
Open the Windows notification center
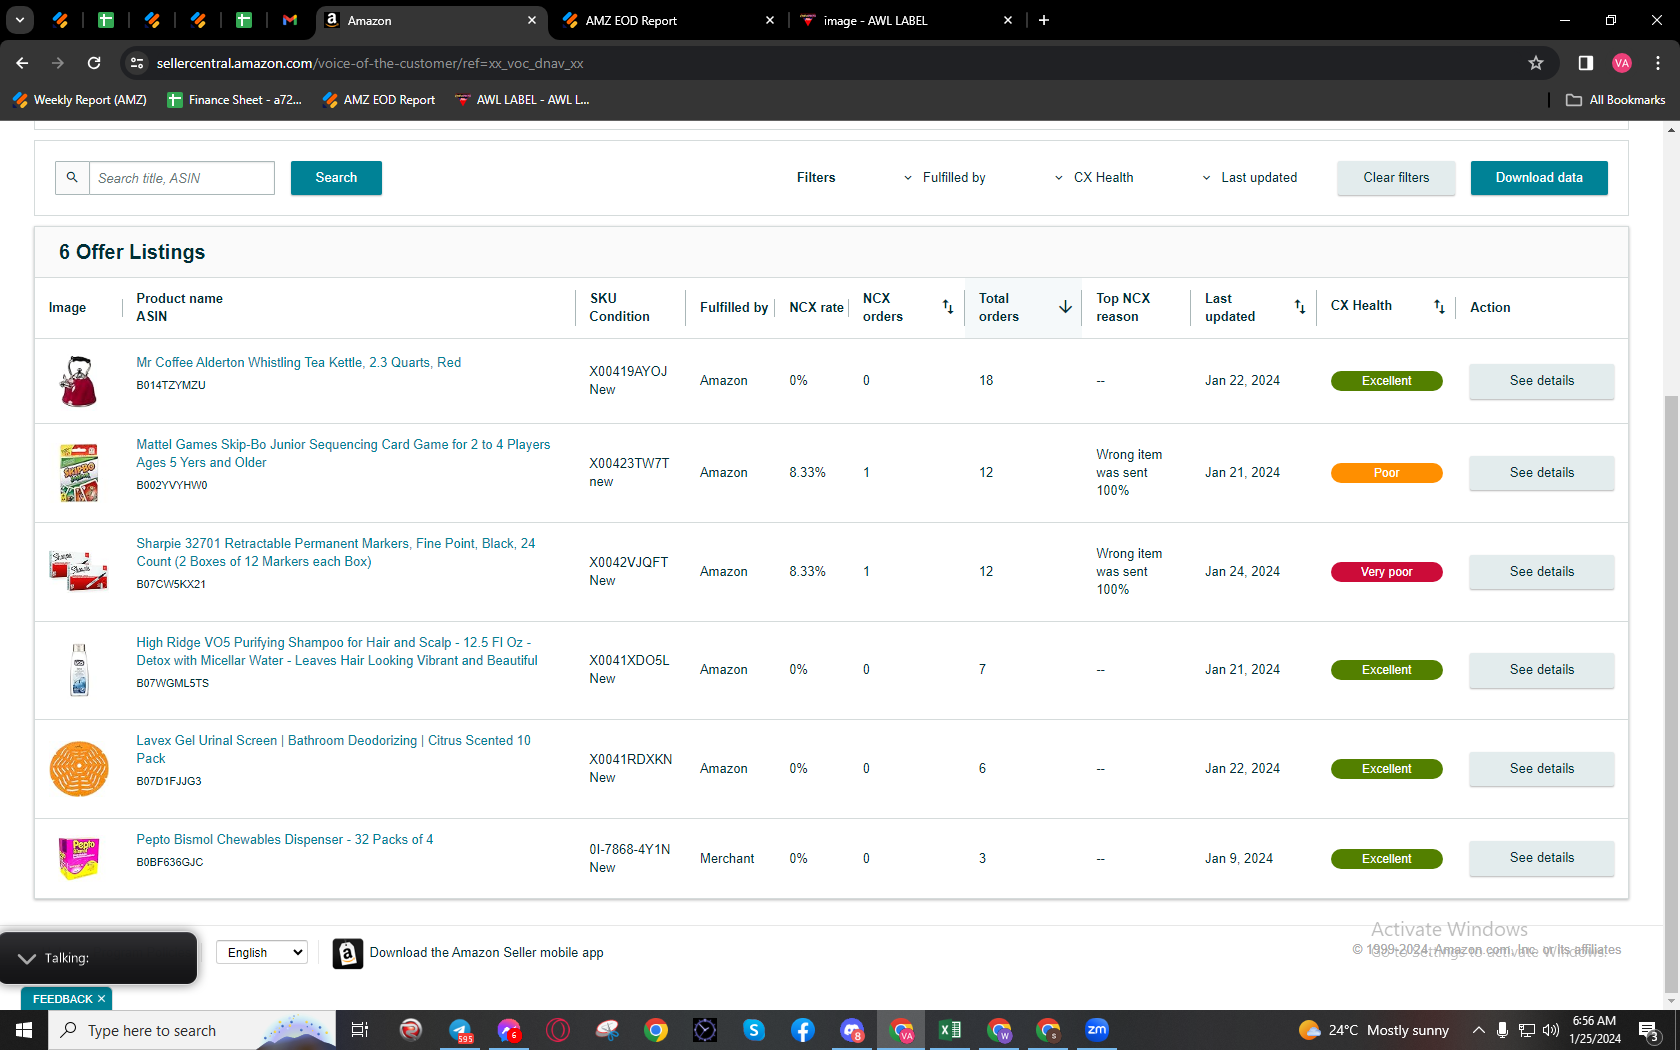tap(1650, 1030)
